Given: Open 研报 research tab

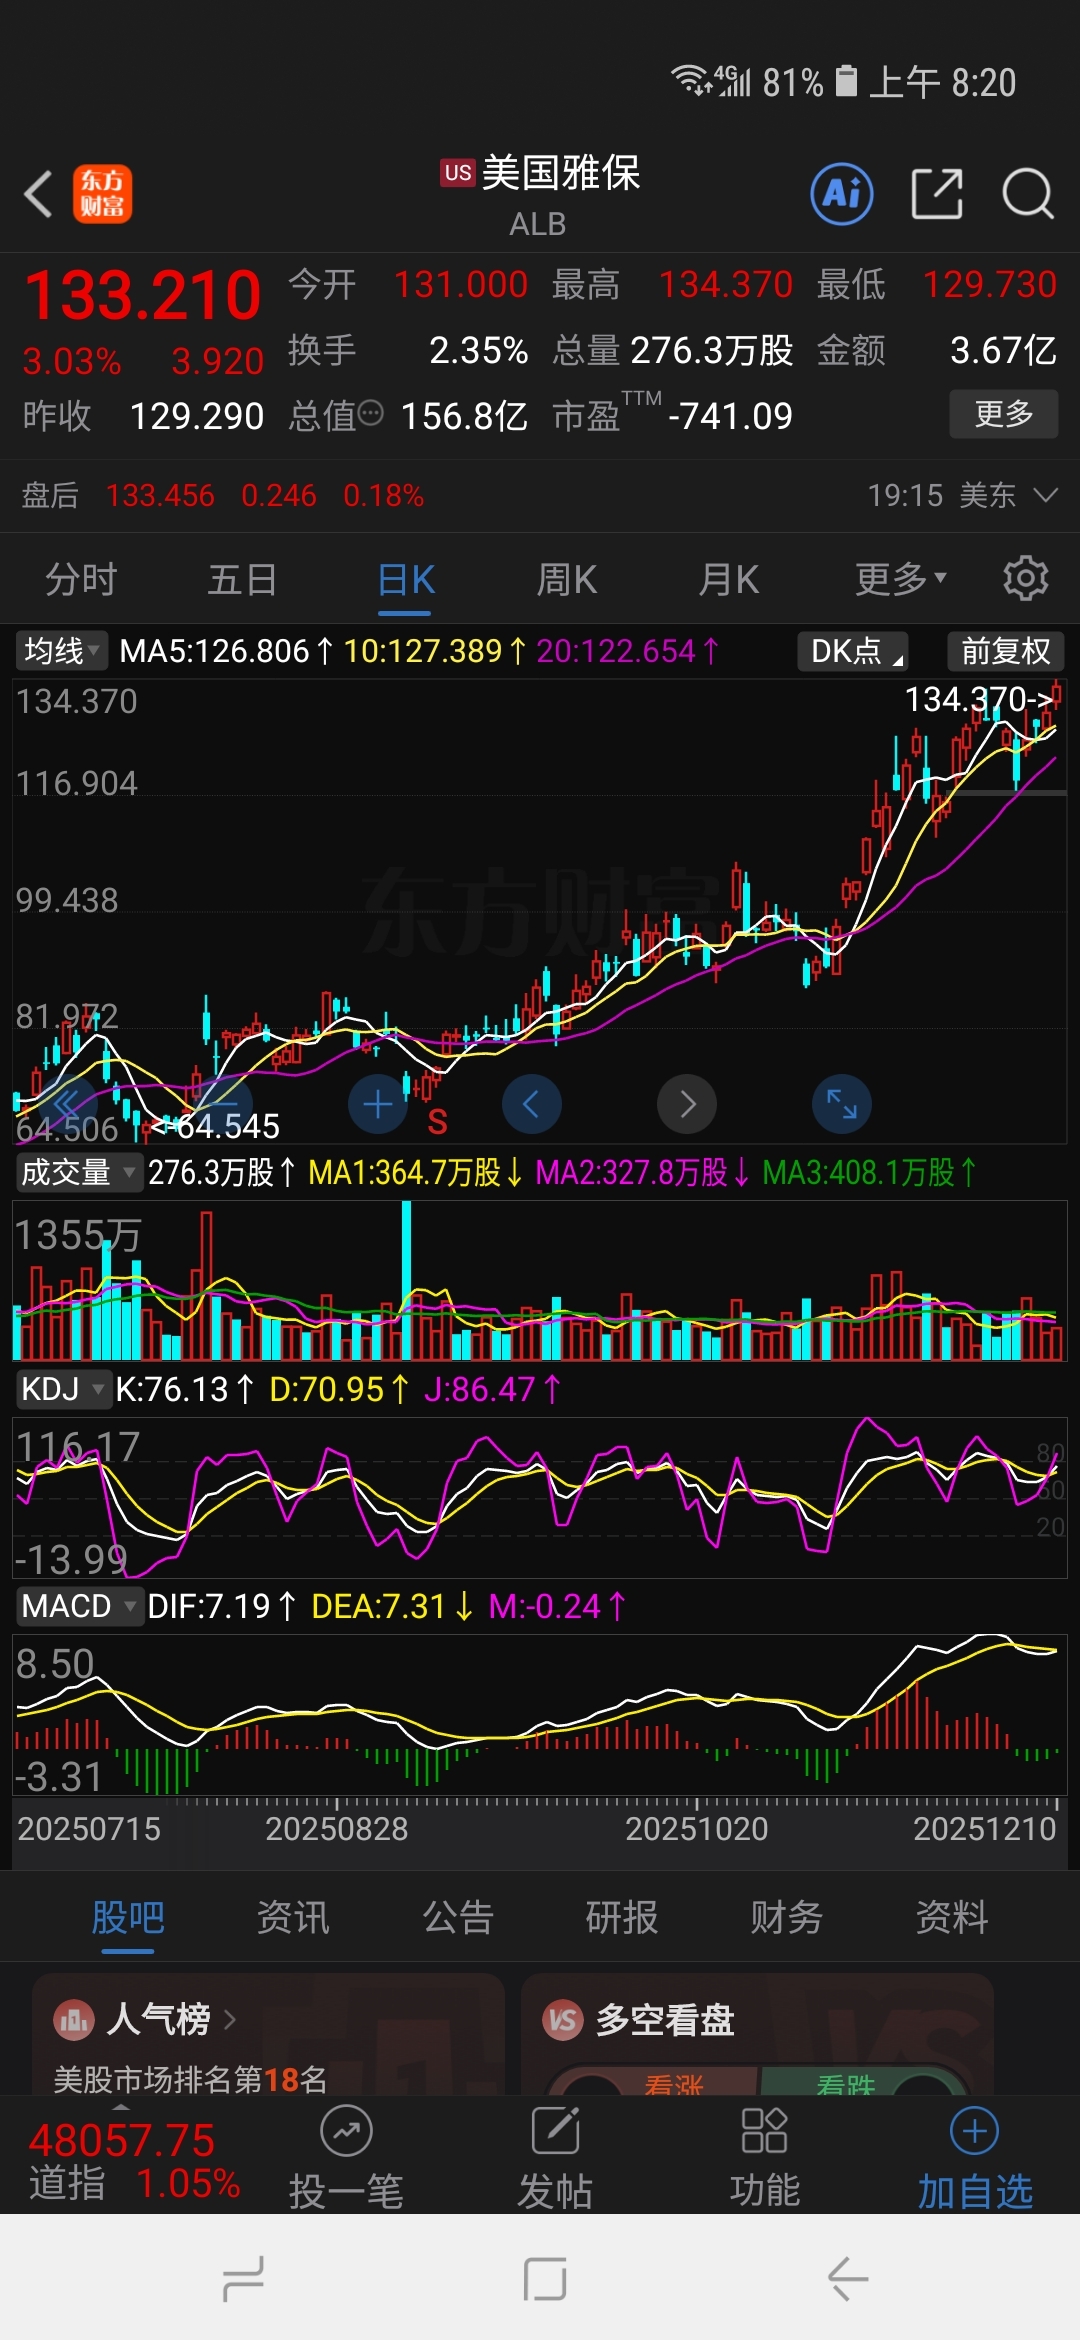Looking at the screenshot, I should [622, 1917].
